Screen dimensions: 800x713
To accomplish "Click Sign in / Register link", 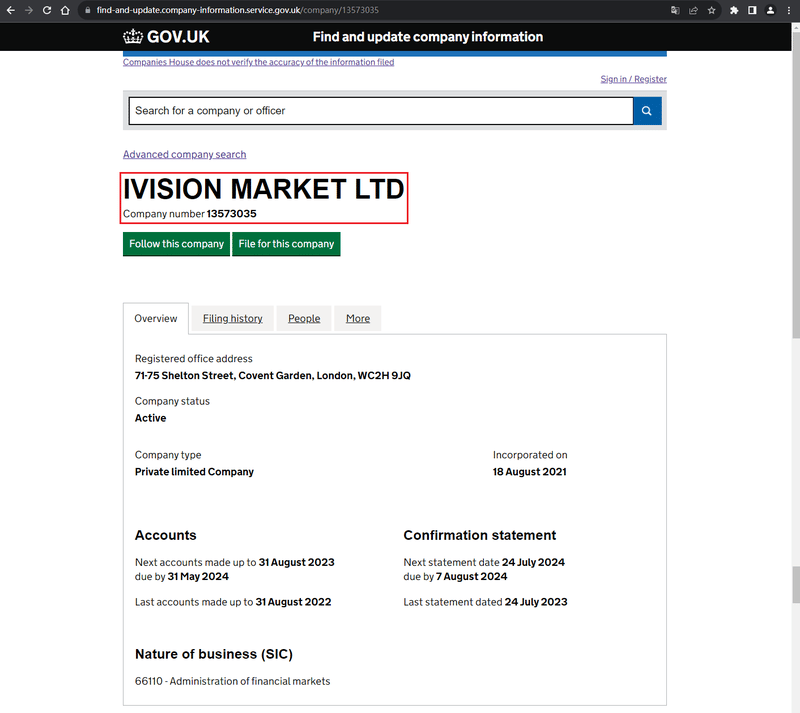I will [633, 79].
